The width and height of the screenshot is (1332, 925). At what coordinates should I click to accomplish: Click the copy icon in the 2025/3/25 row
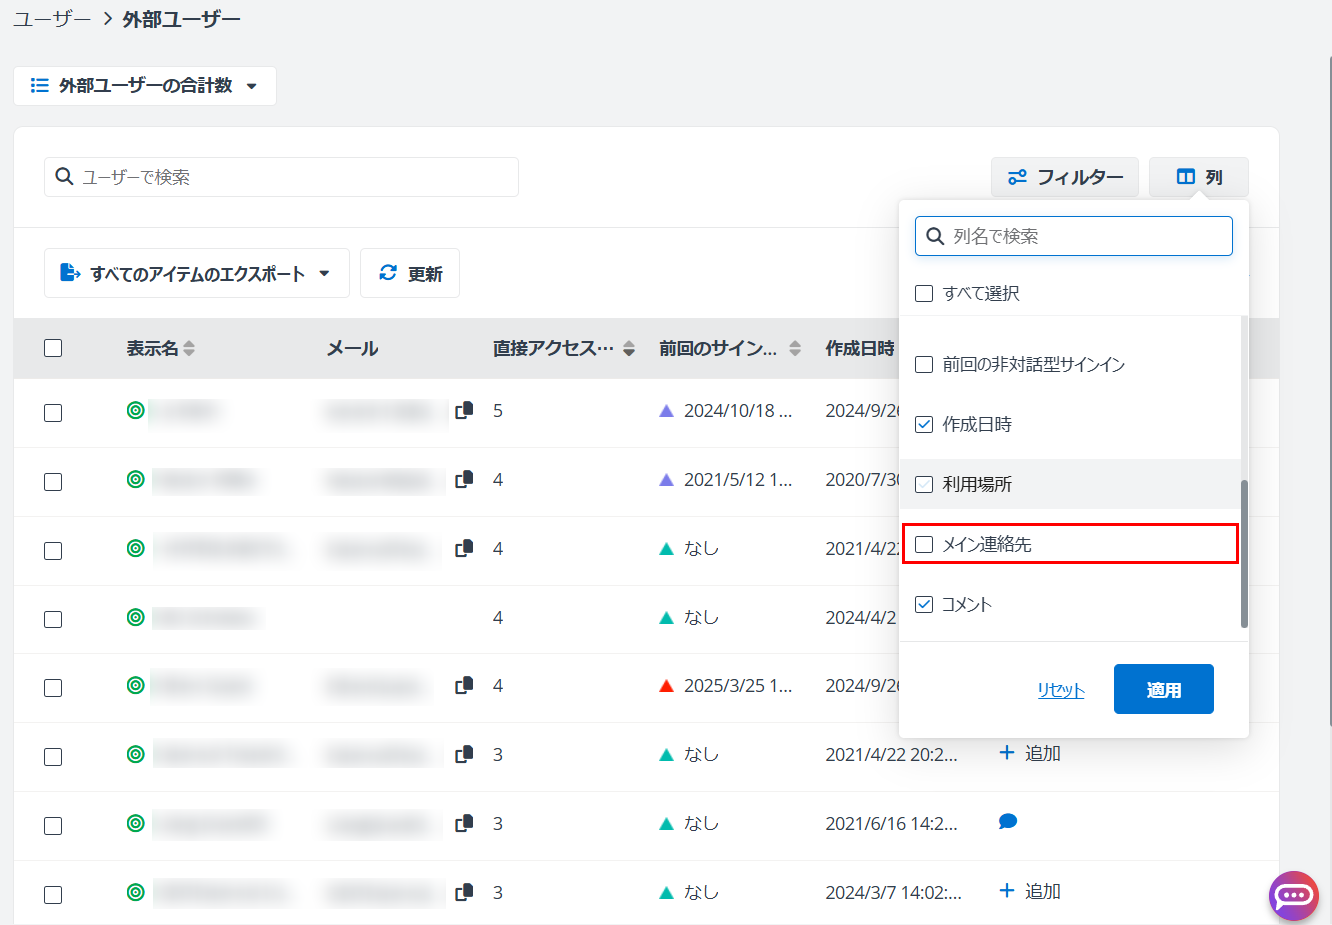click(x=464, y=686)
